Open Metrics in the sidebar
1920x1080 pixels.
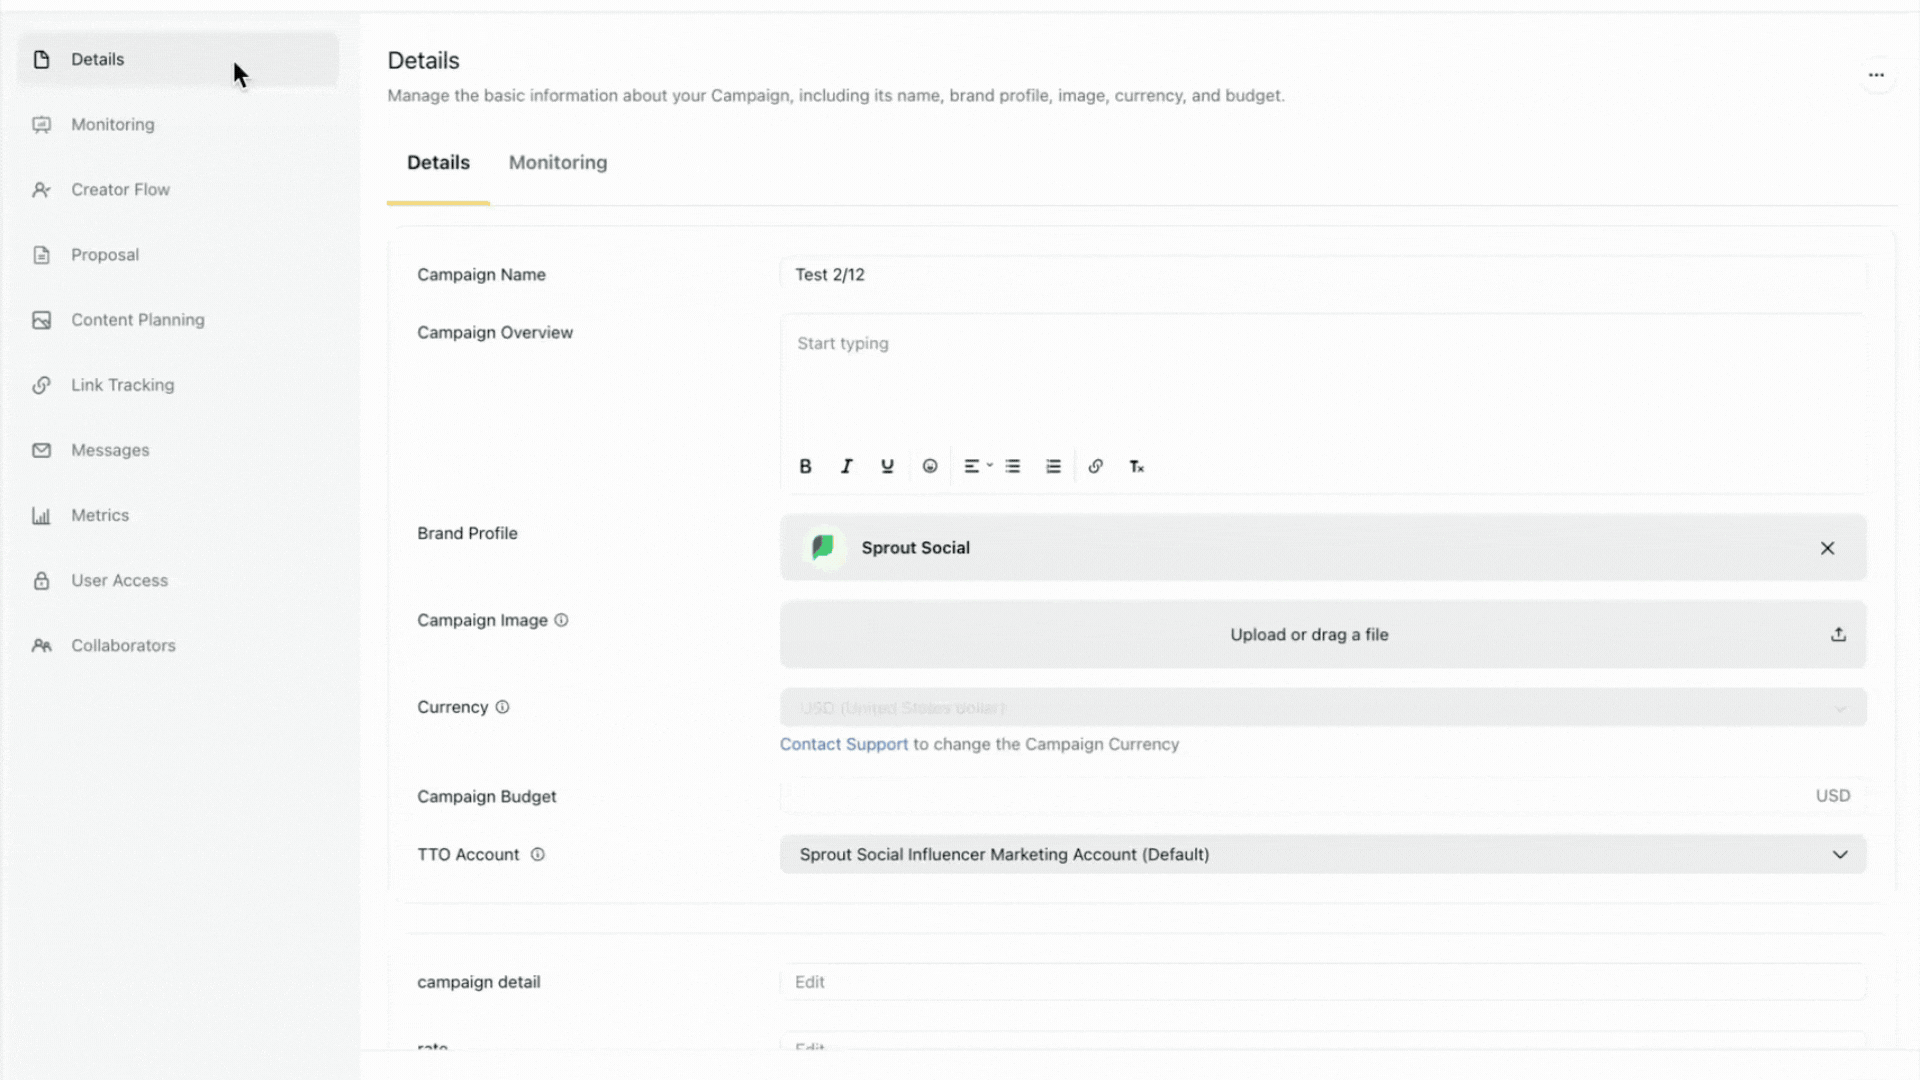coord(178,516)
